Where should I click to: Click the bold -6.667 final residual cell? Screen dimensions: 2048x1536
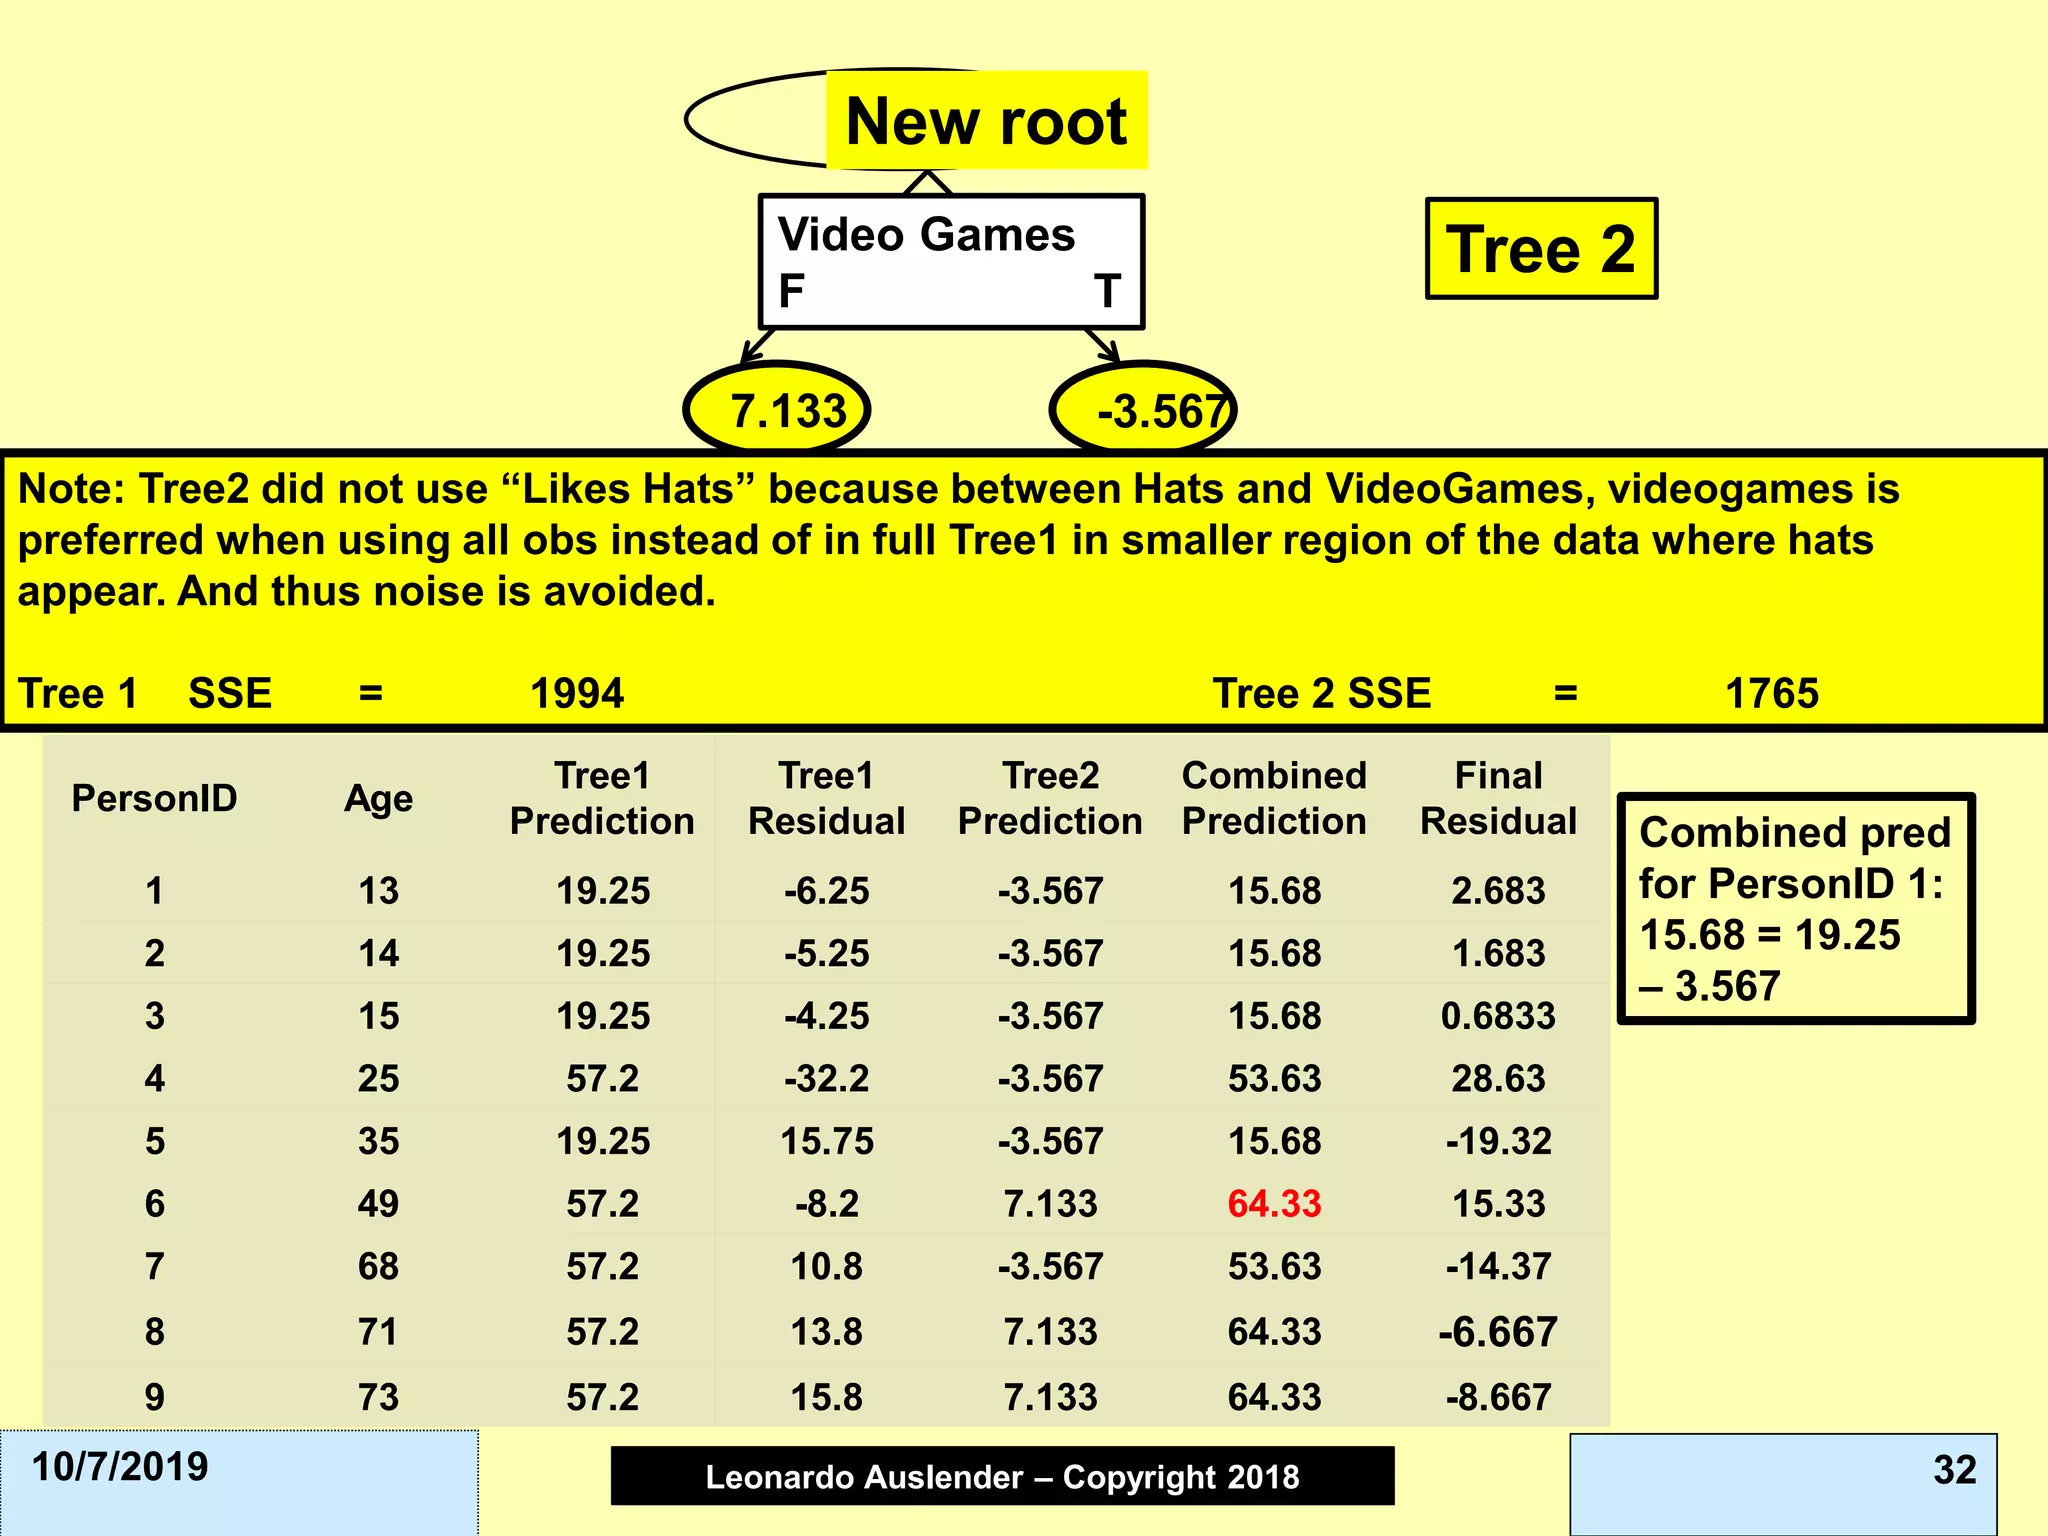(1498, 1331)
